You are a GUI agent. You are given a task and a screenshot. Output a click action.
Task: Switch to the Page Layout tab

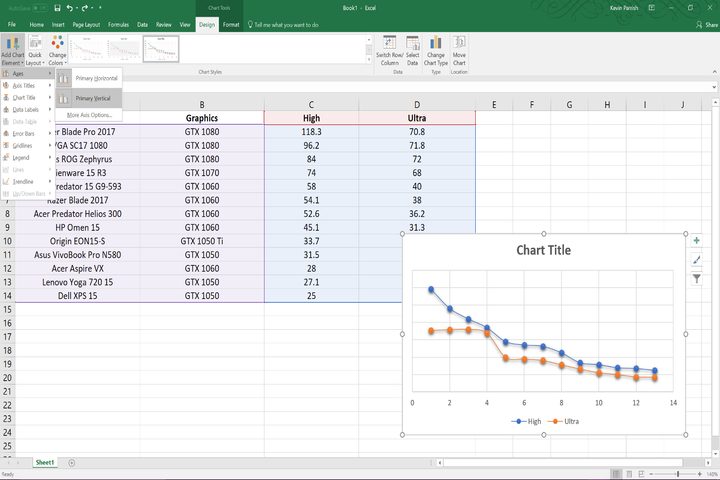point(86,25)
